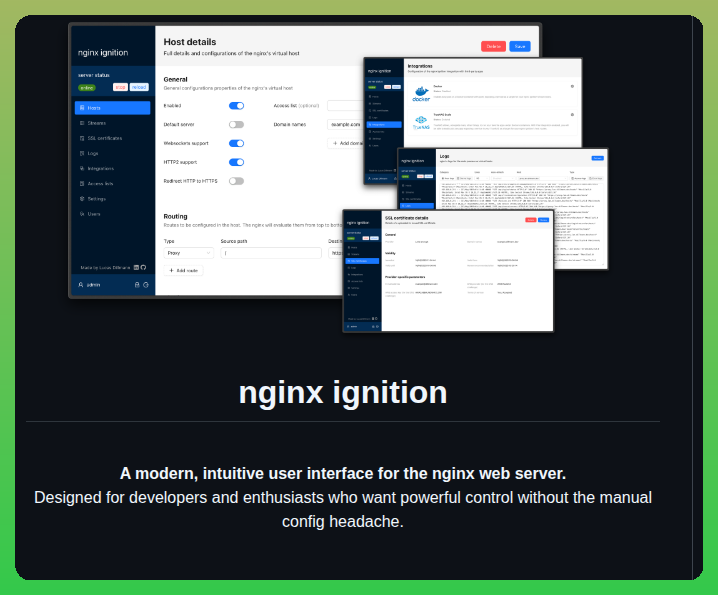Click 'A modern, intuitive user interface' tagline
The width and height of the screenshot is (718, 595).
click(343, 474)
